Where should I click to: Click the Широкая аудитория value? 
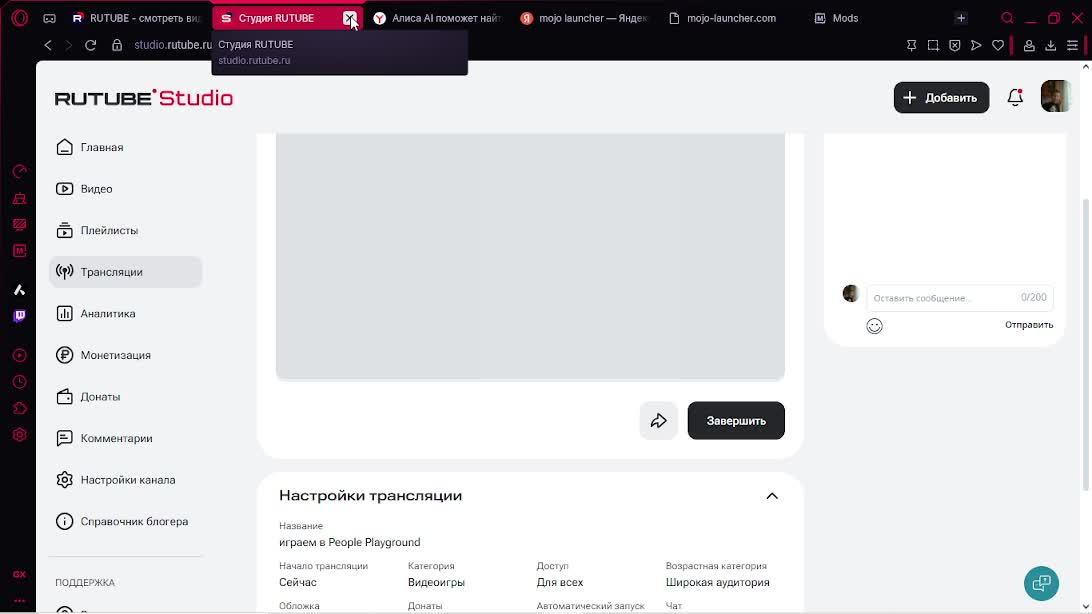(717, 582)
